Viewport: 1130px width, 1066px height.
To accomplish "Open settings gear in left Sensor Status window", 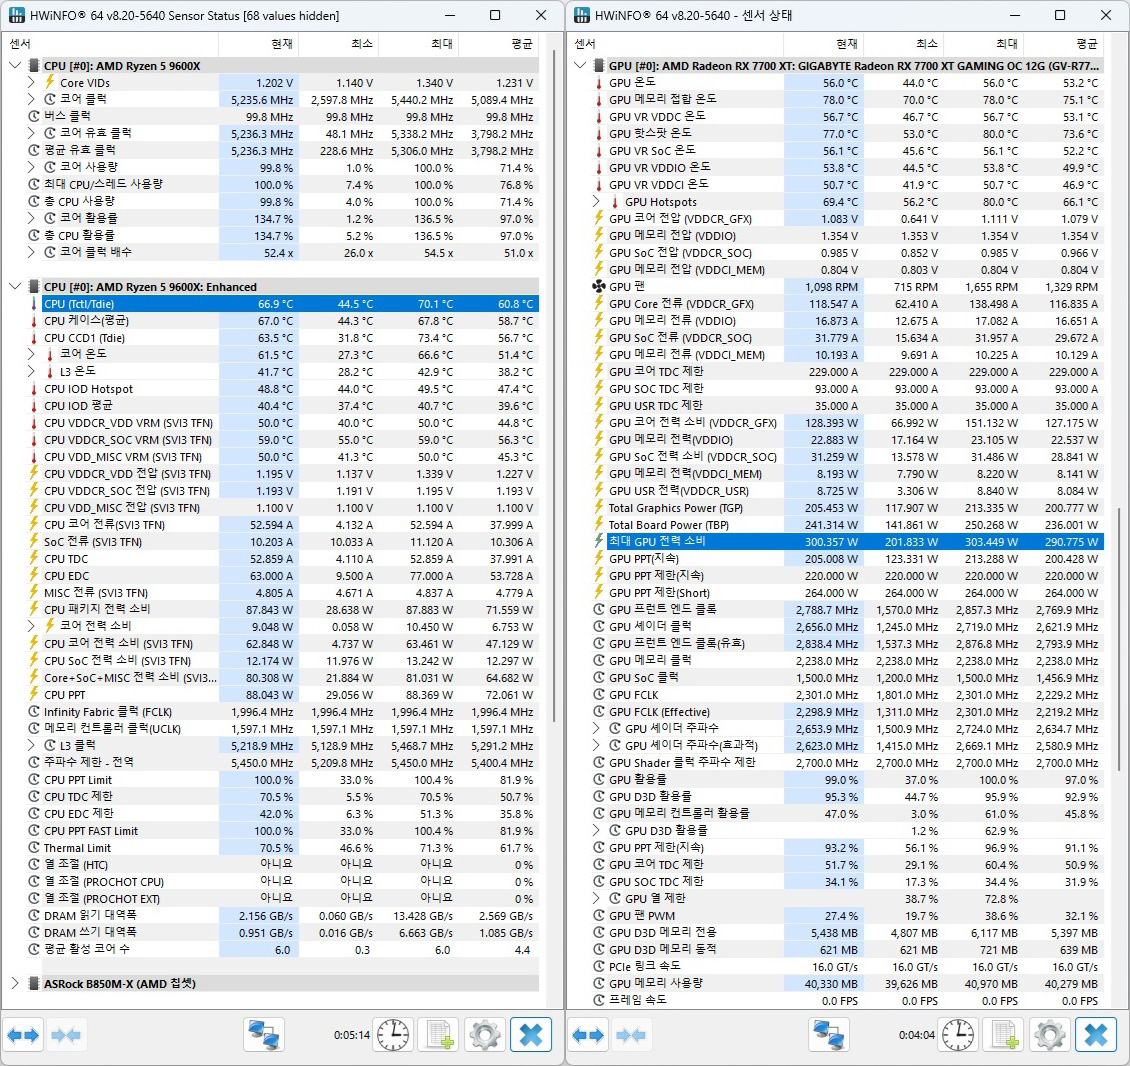I will pos(485,1036).
